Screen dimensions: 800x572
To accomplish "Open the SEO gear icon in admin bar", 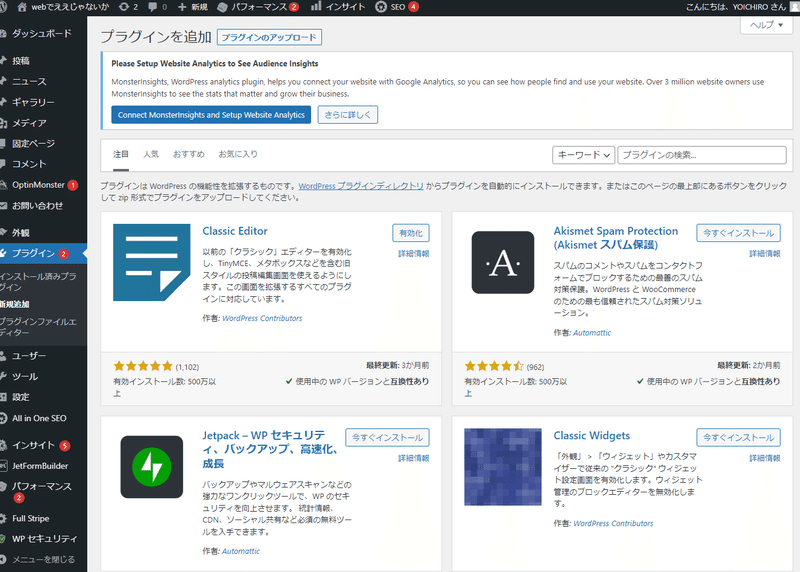I will coord(381,7).
